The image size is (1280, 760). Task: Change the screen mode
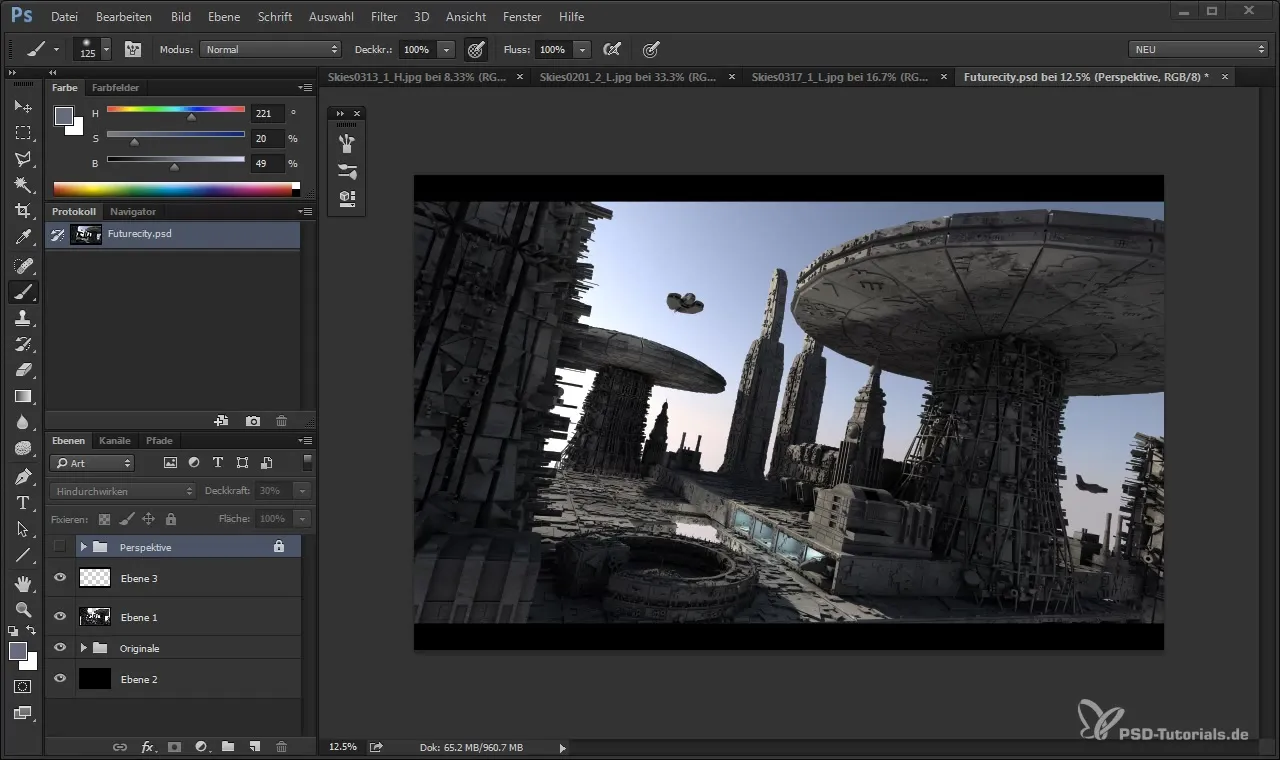pyautogui.click(x=23, y=713)
